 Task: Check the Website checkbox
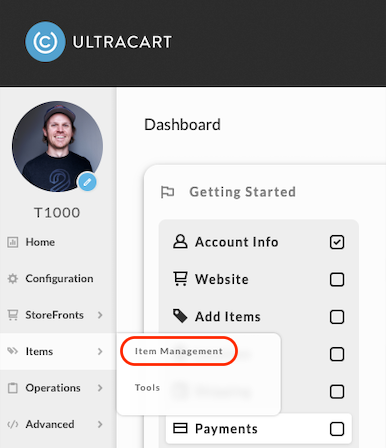[x=337, y=279]
